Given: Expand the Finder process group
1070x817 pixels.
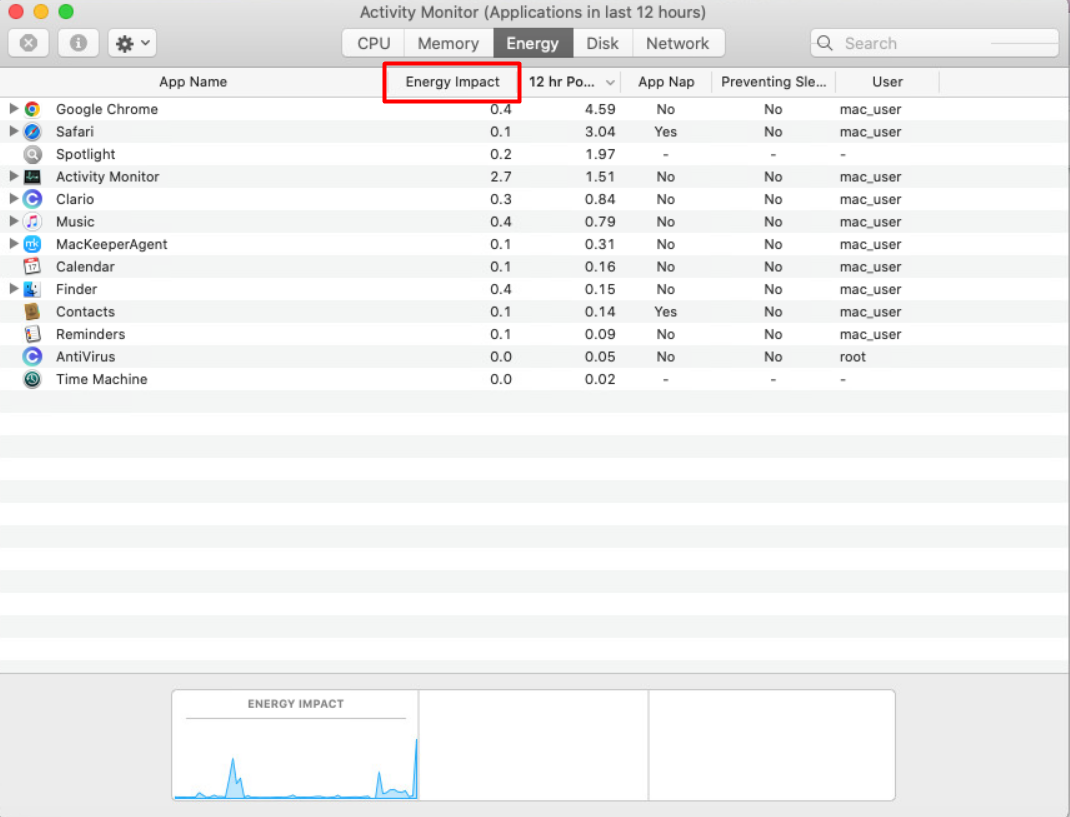Looking at the screenshot, I should (13, 289).
